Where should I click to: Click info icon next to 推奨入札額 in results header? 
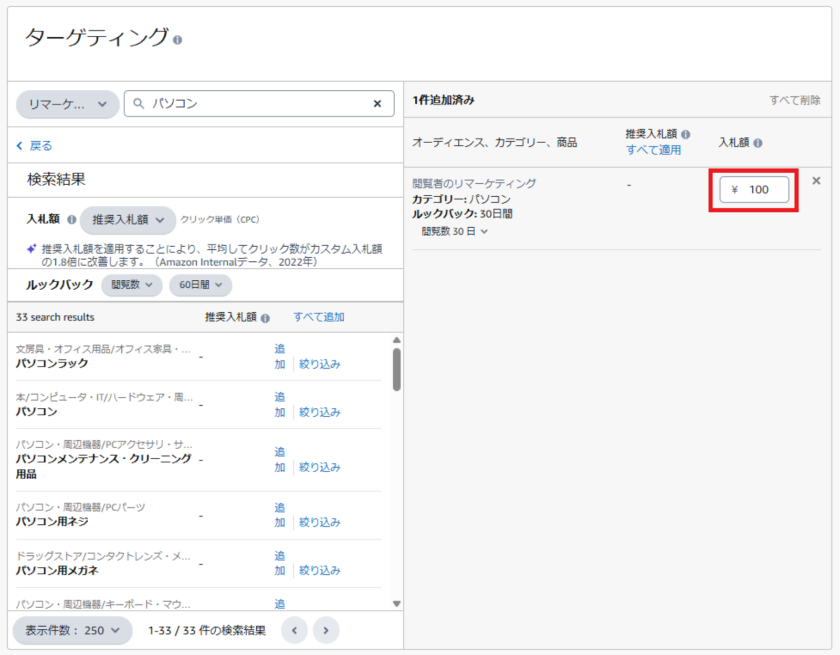tap(265, 318)
